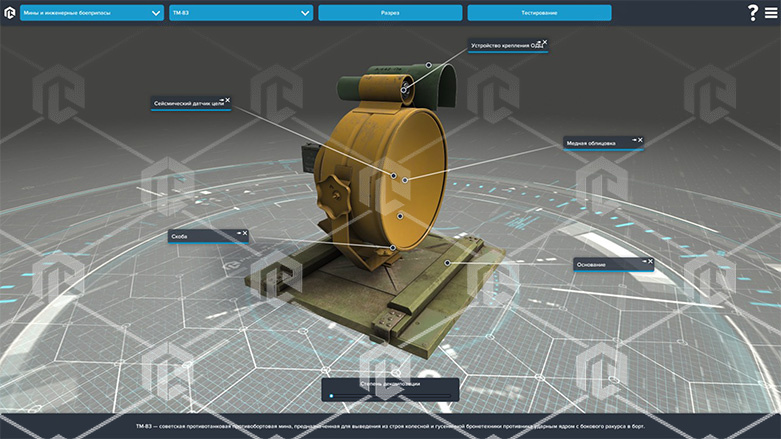Toggle pin on 'Медная облицовка' label
This screenshot has height=439, width=781.
[x=633, y=140]
